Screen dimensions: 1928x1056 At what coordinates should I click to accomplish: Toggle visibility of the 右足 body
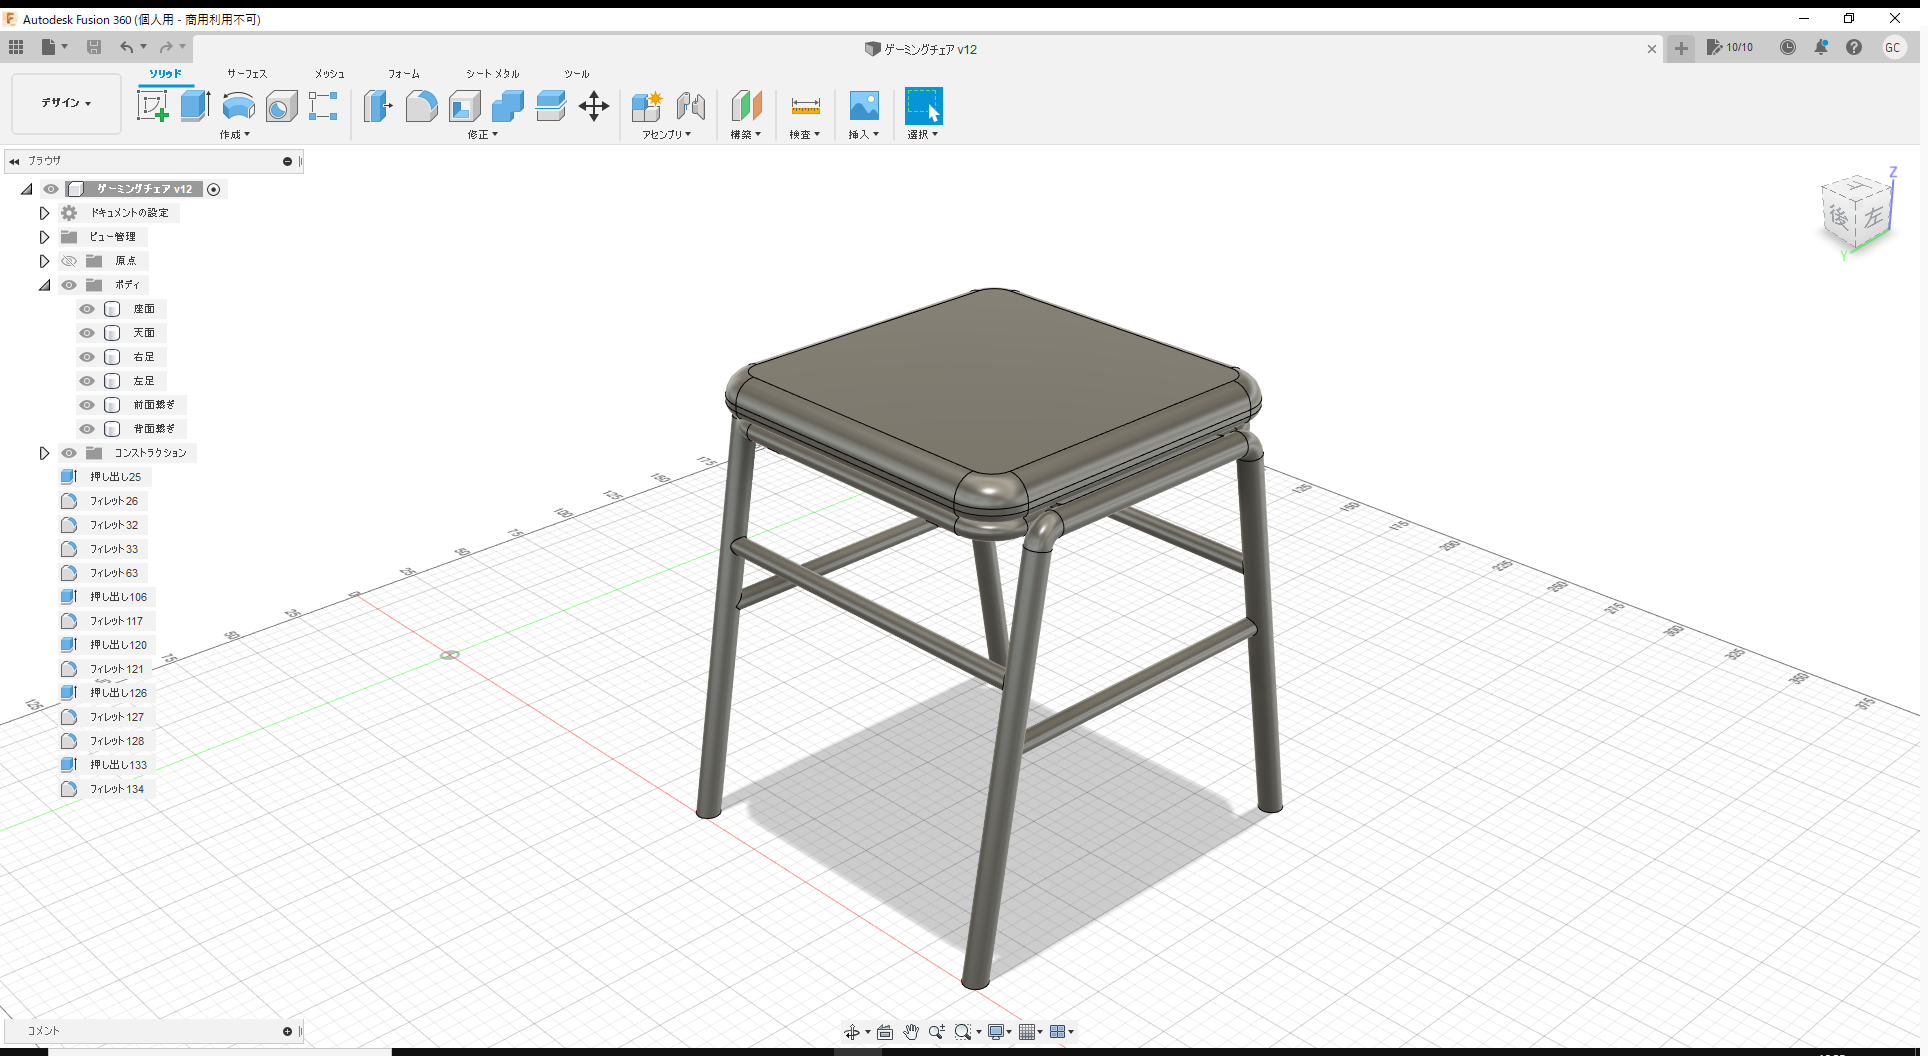pyautogui.click(x=87, y=357)
